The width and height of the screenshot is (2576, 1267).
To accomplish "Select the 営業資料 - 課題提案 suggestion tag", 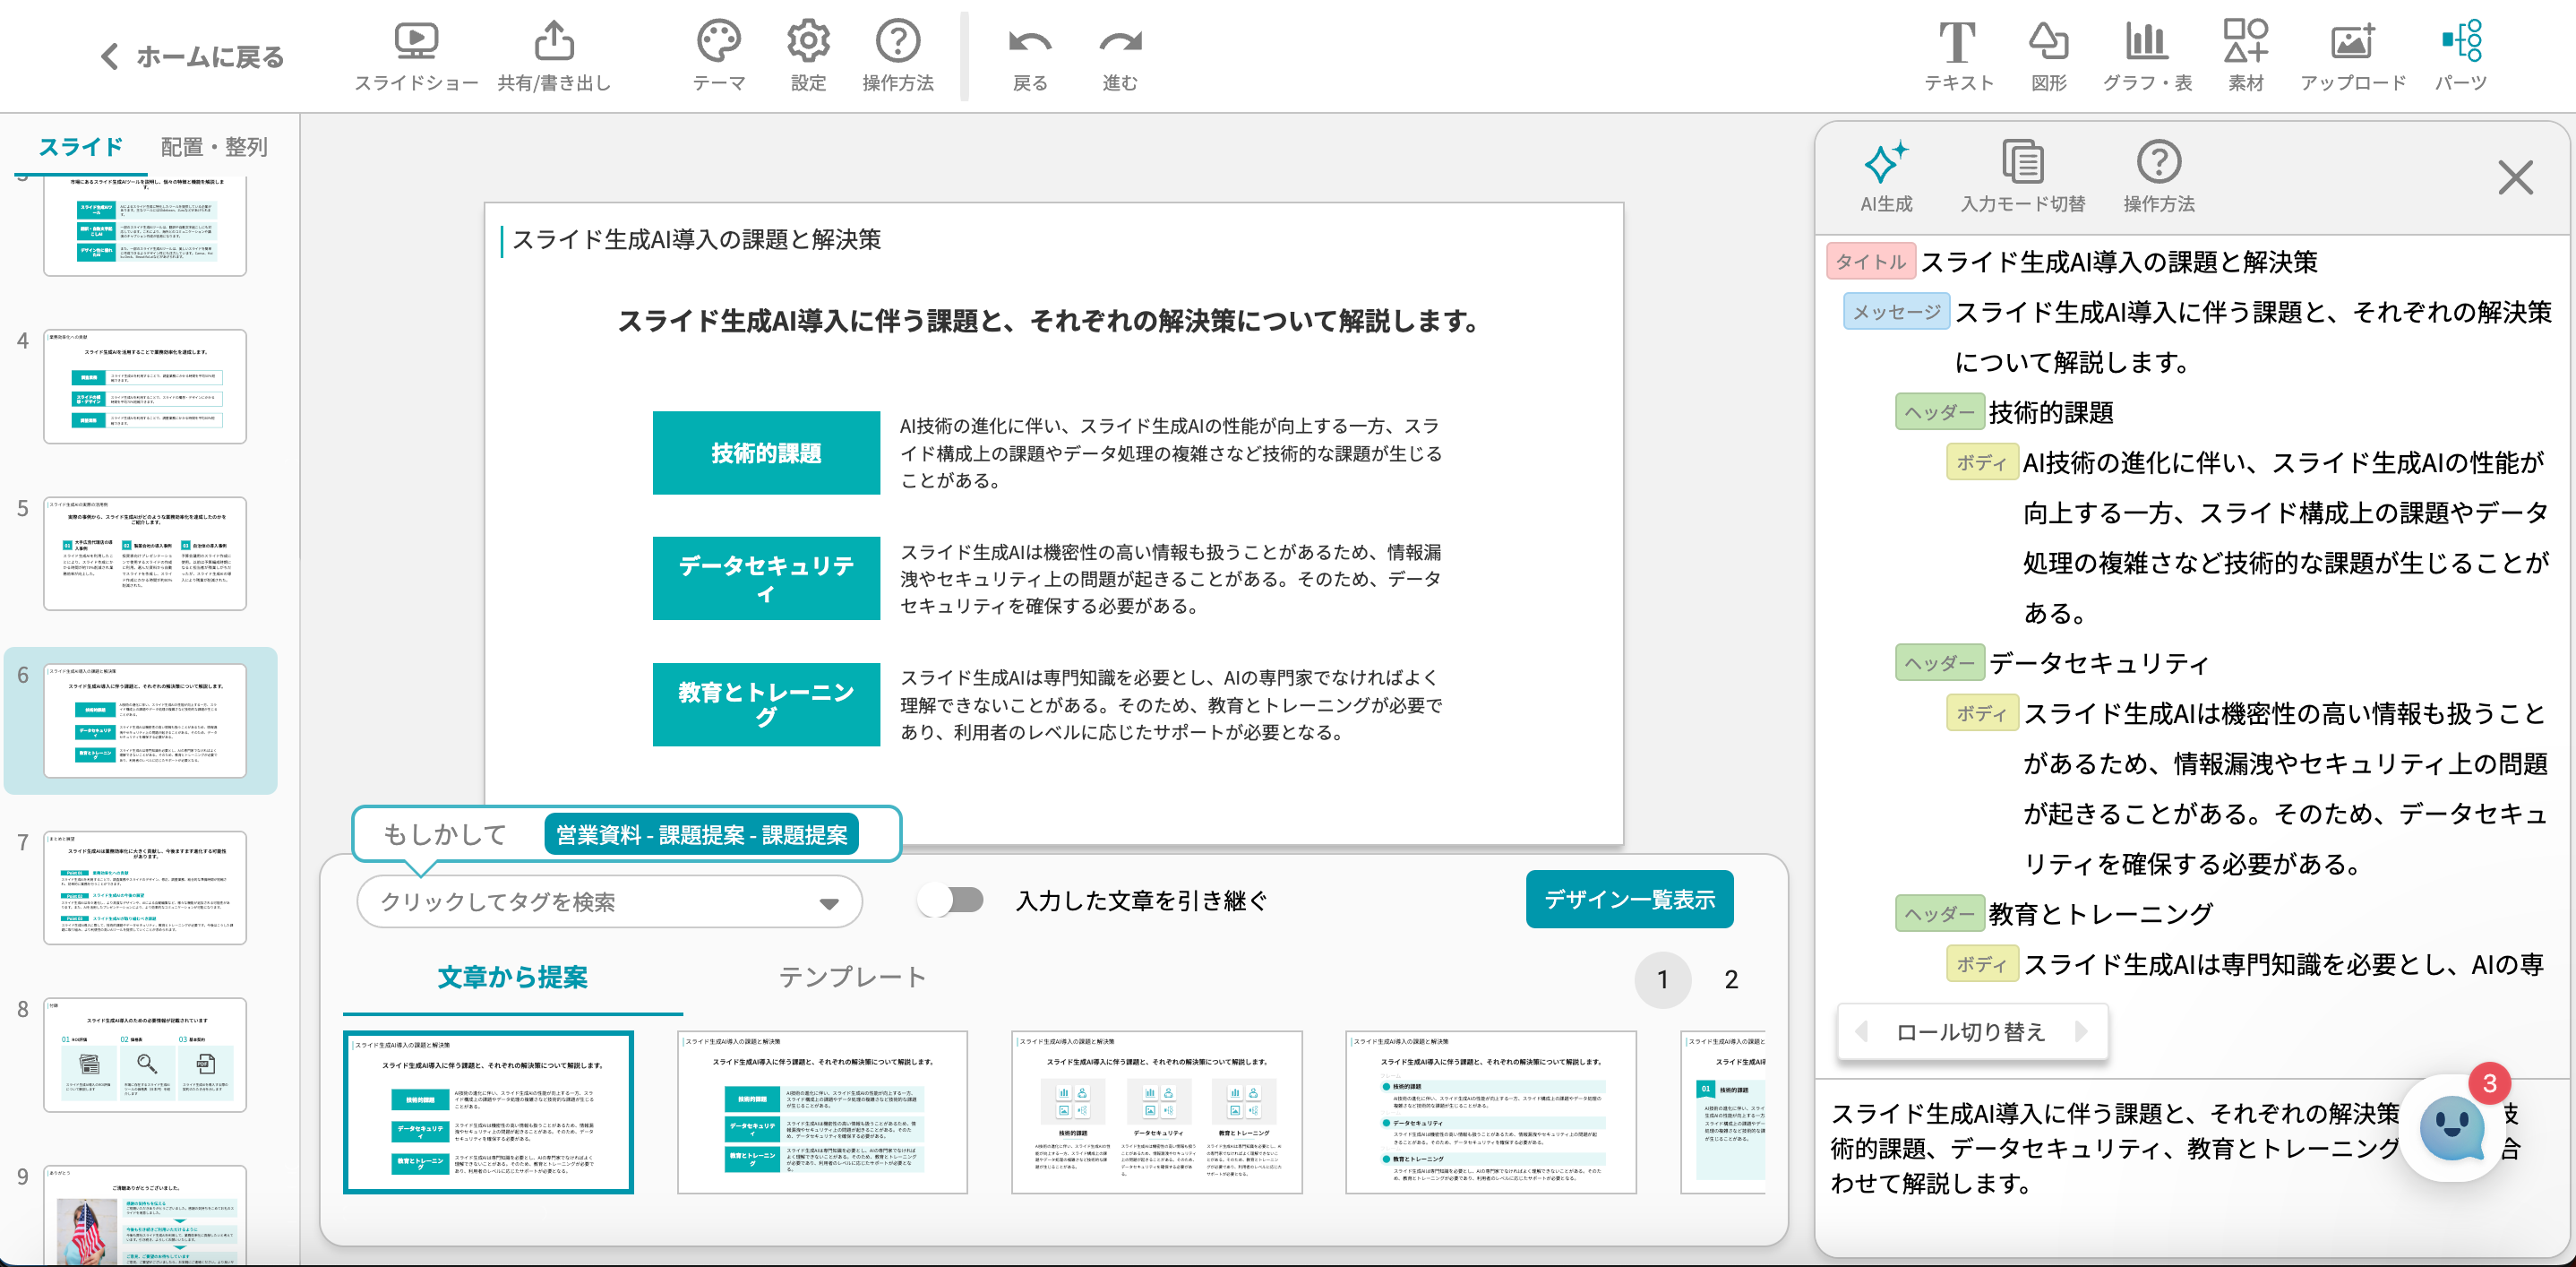I will 701,834.
